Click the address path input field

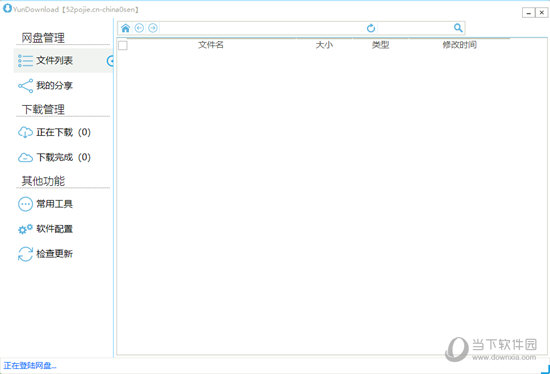[x=262, y=28]
